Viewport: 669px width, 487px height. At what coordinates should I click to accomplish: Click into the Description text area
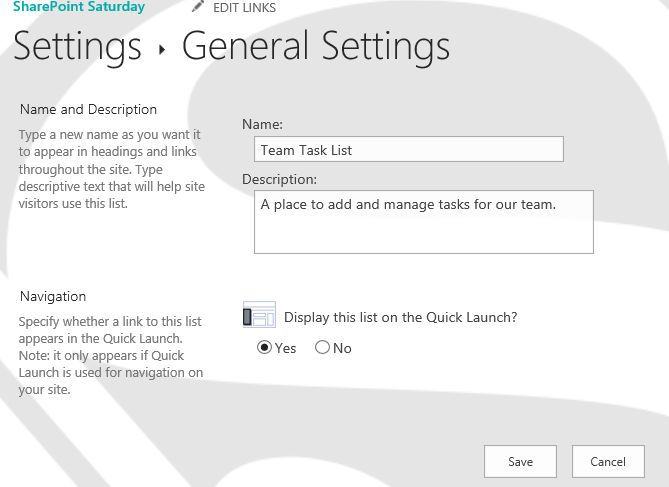point(424,222)
